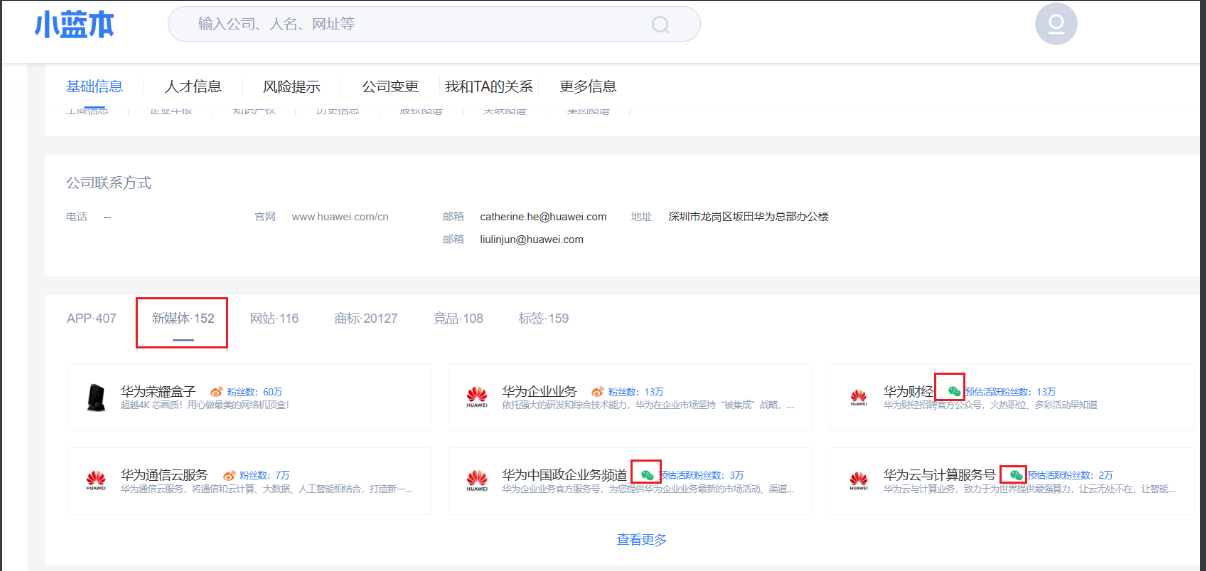The image size is (1206, 571).
Task: Open the 网站·116 tab
Action: click(x=274, y=318)
